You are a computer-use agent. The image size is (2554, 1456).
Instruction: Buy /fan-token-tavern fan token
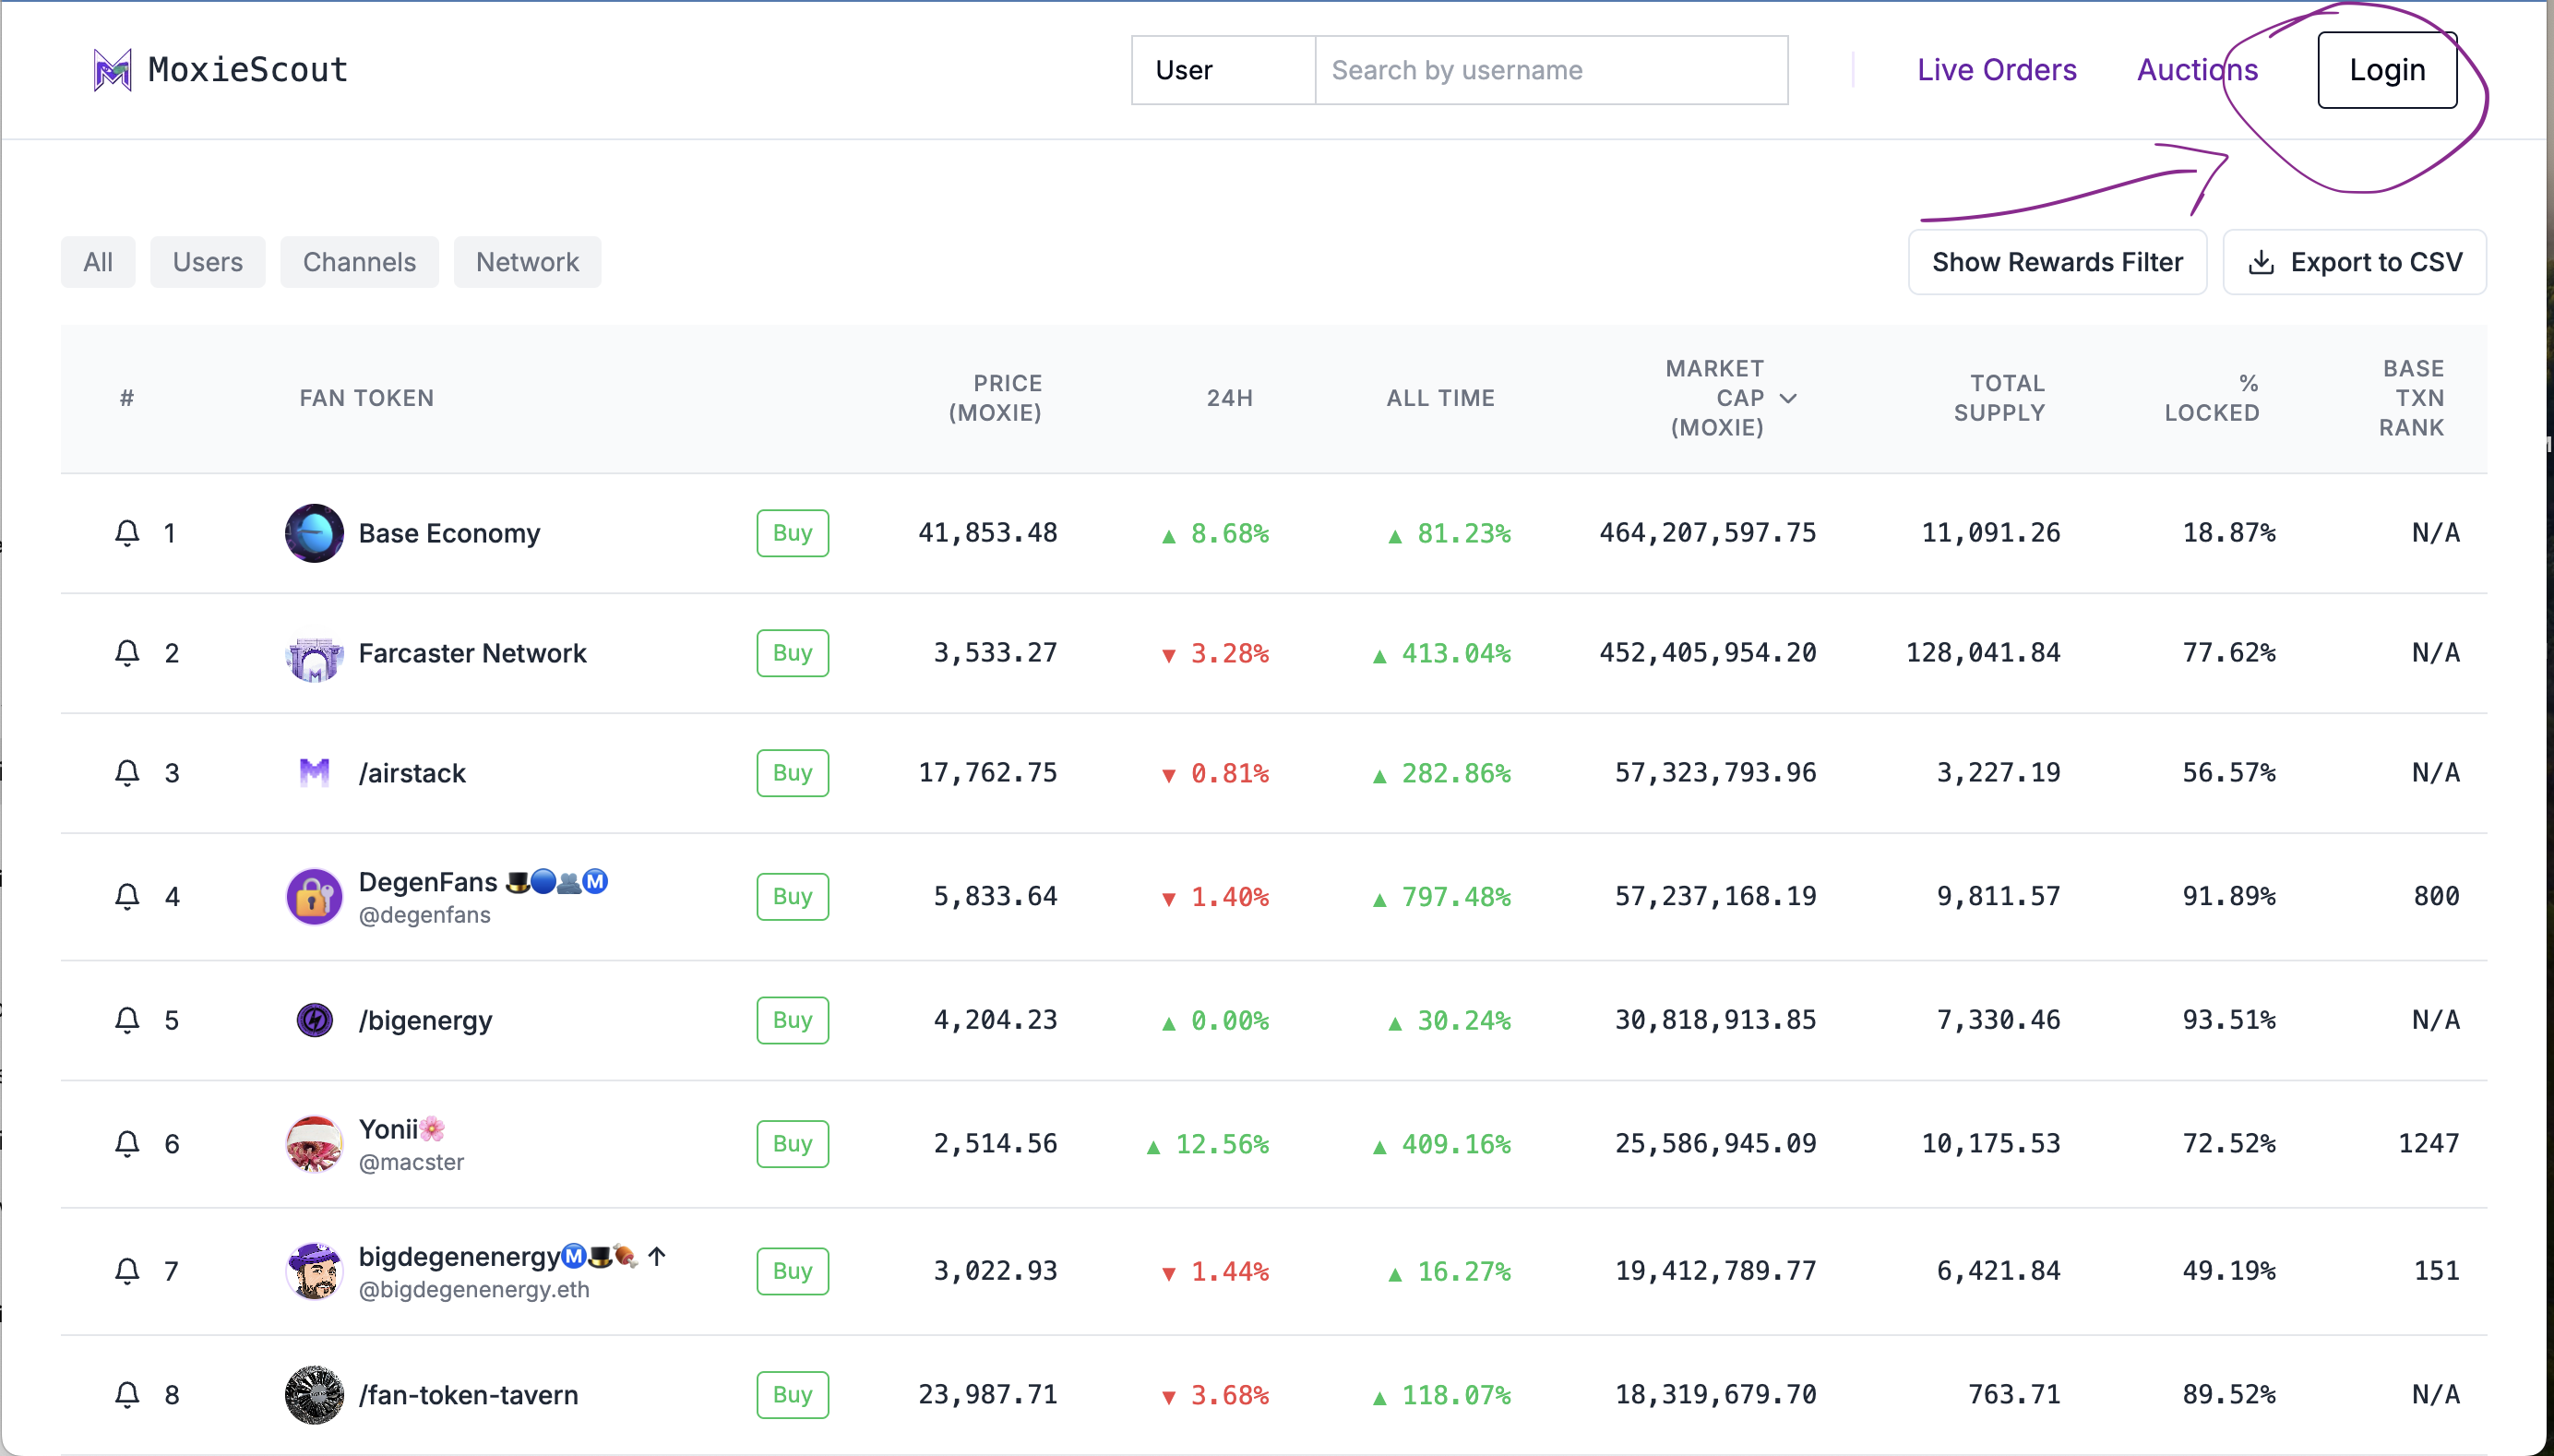click(792, 1394)
